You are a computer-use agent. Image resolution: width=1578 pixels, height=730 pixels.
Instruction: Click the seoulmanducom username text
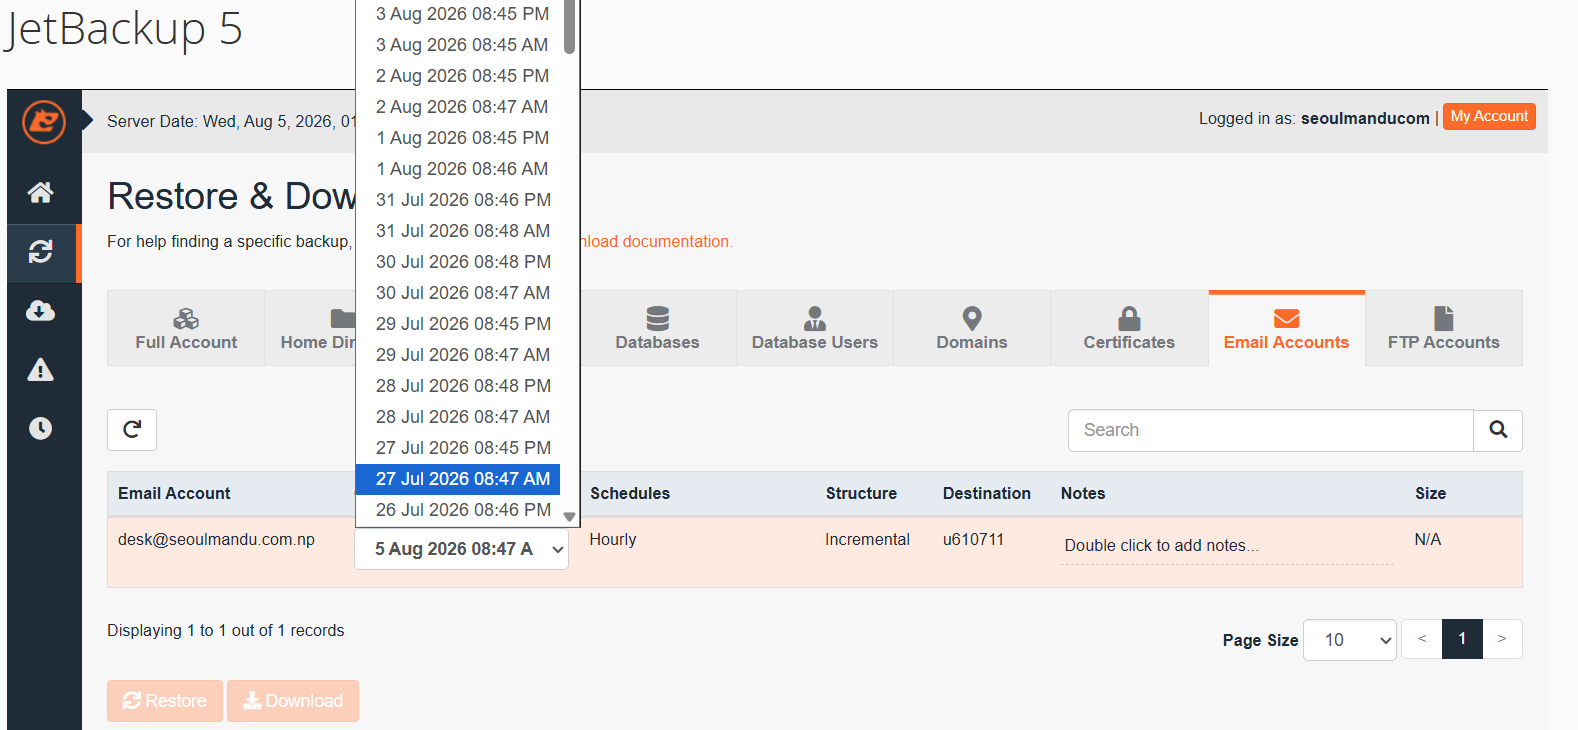pyautogui.click(x=1365, y=118)
